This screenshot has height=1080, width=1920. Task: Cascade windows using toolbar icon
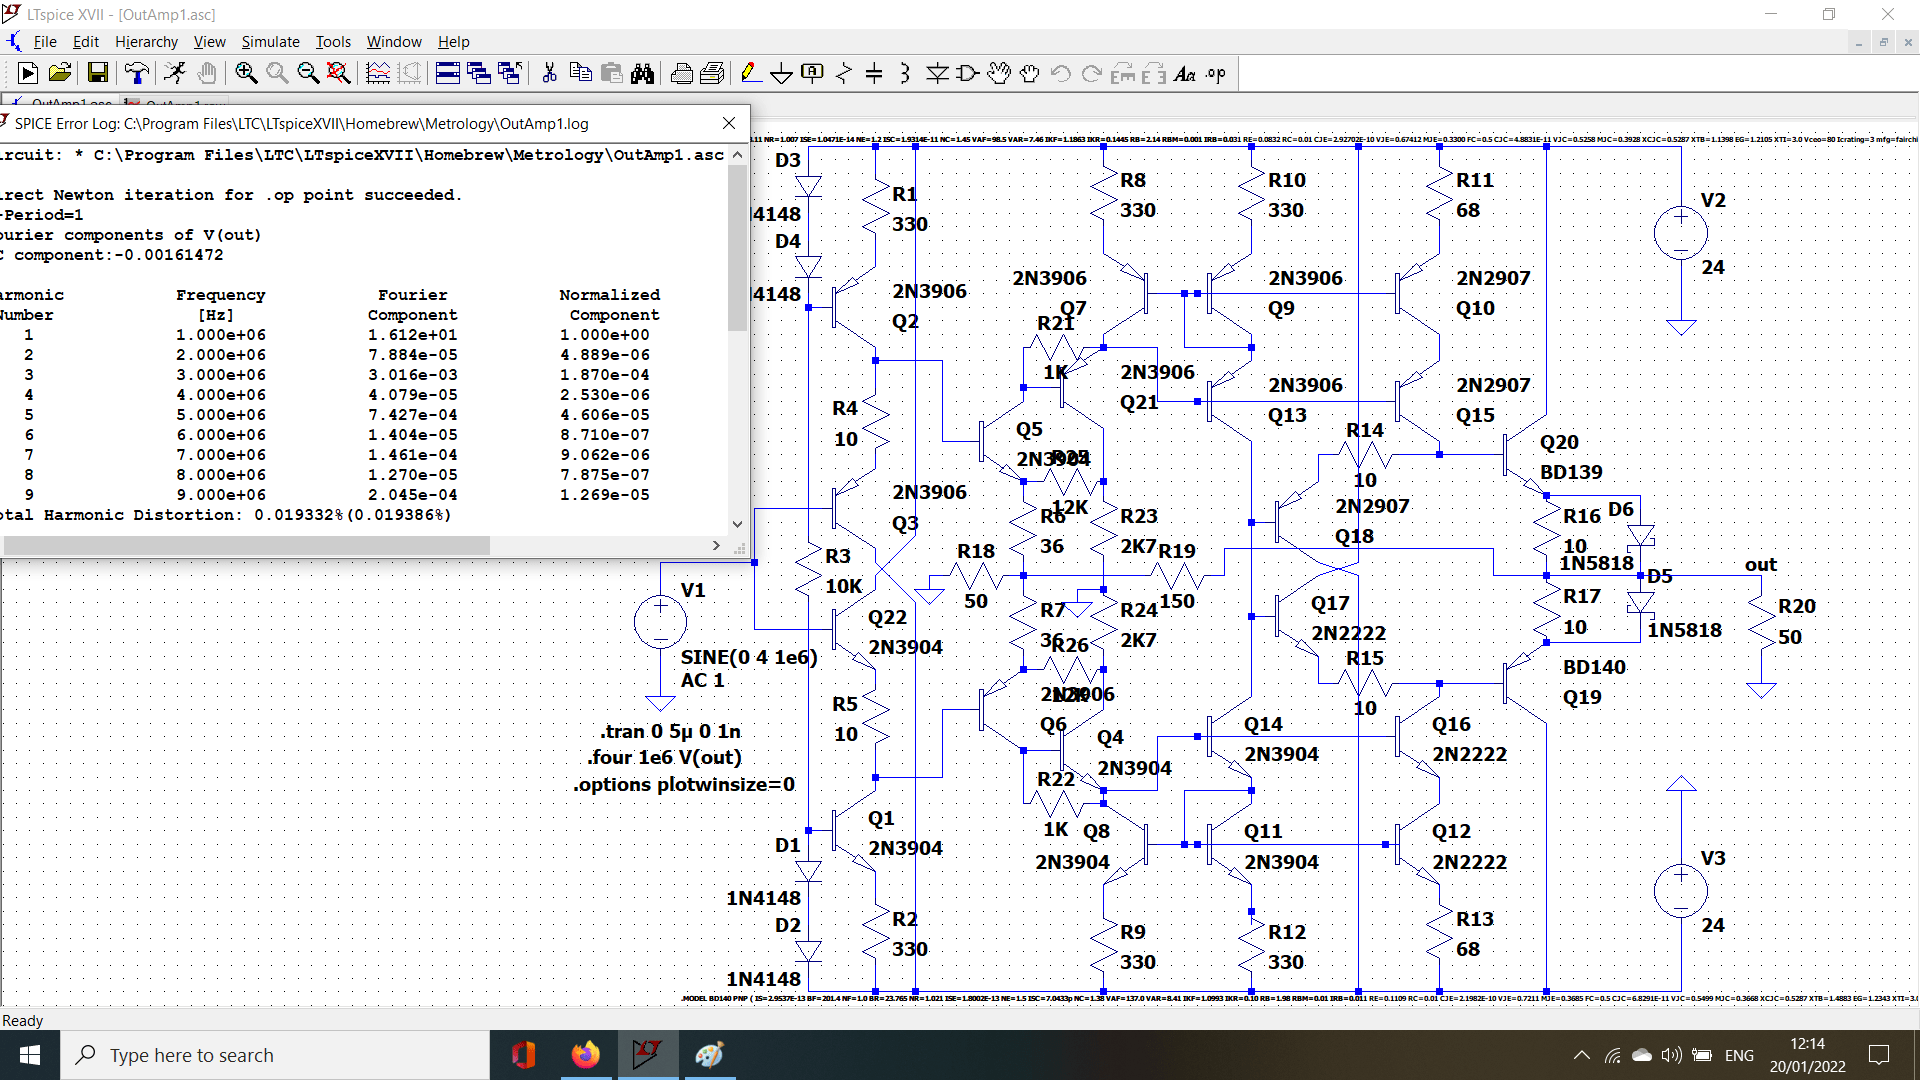(479, 73)
